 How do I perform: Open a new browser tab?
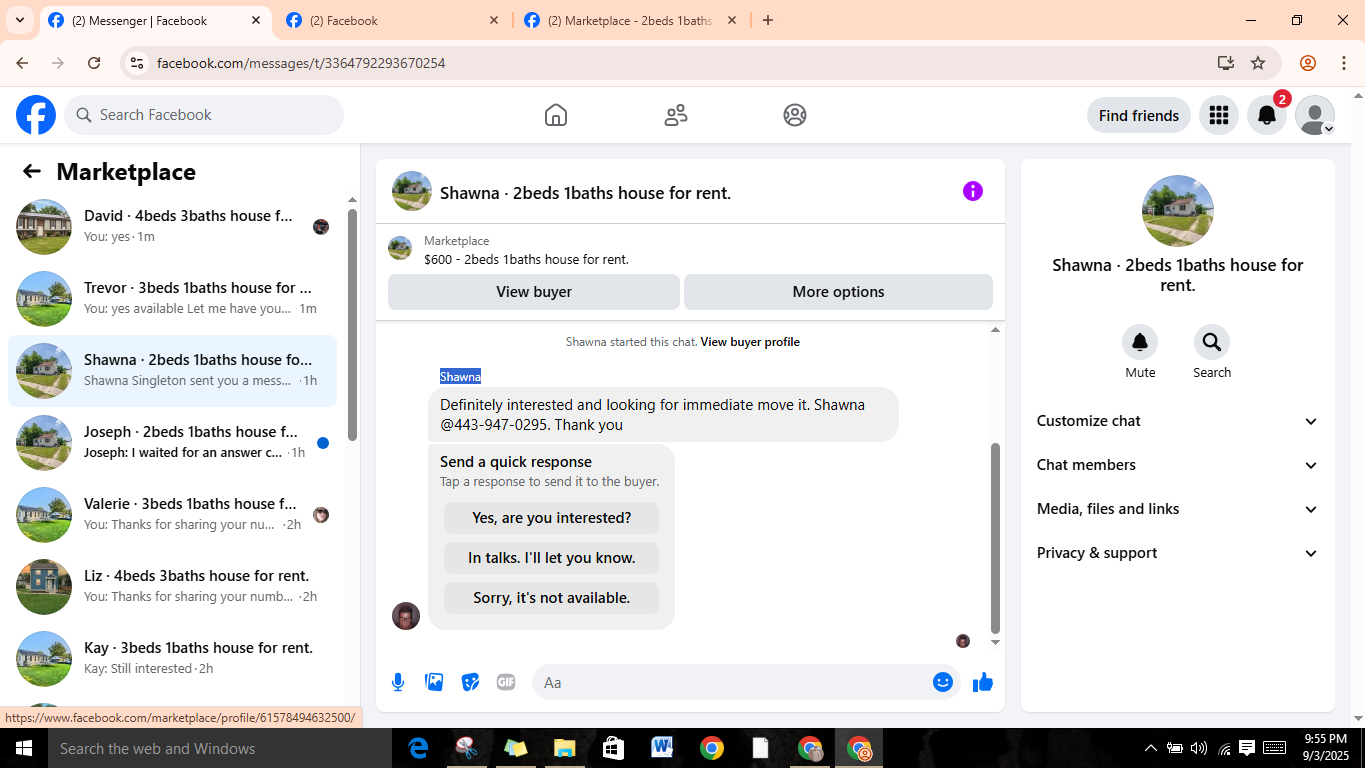point(768,20)
